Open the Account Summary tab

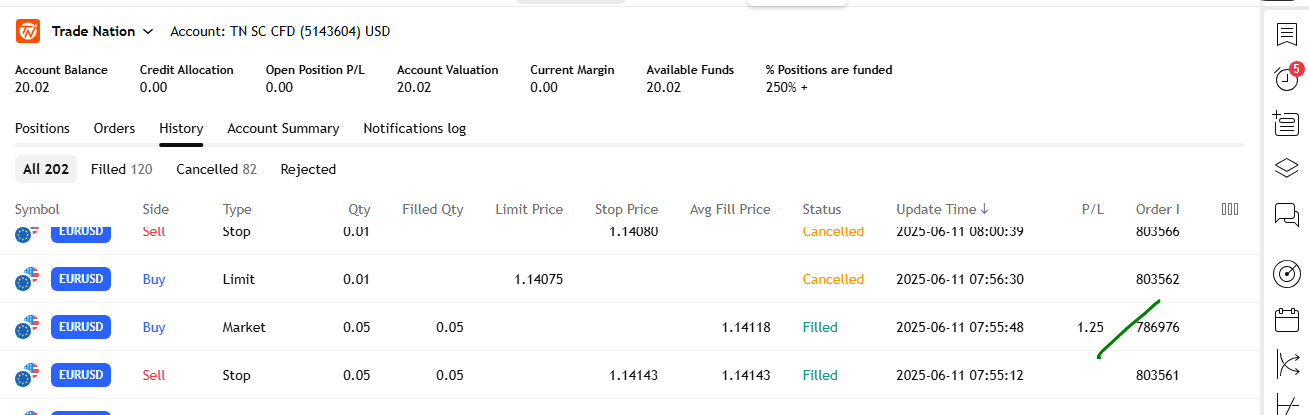point(283,128)
